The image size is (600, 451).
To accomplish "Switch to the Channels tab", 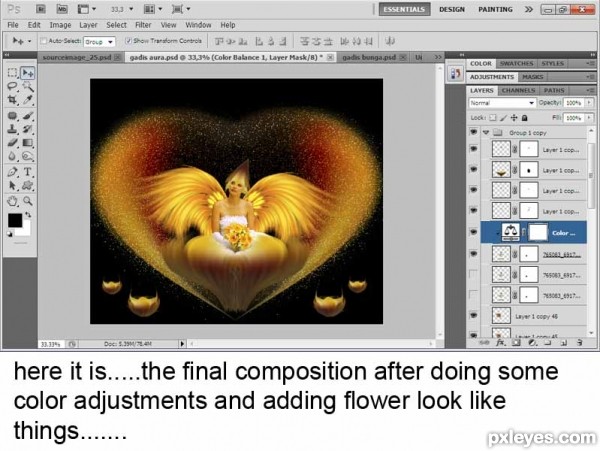I will (518, 90).
